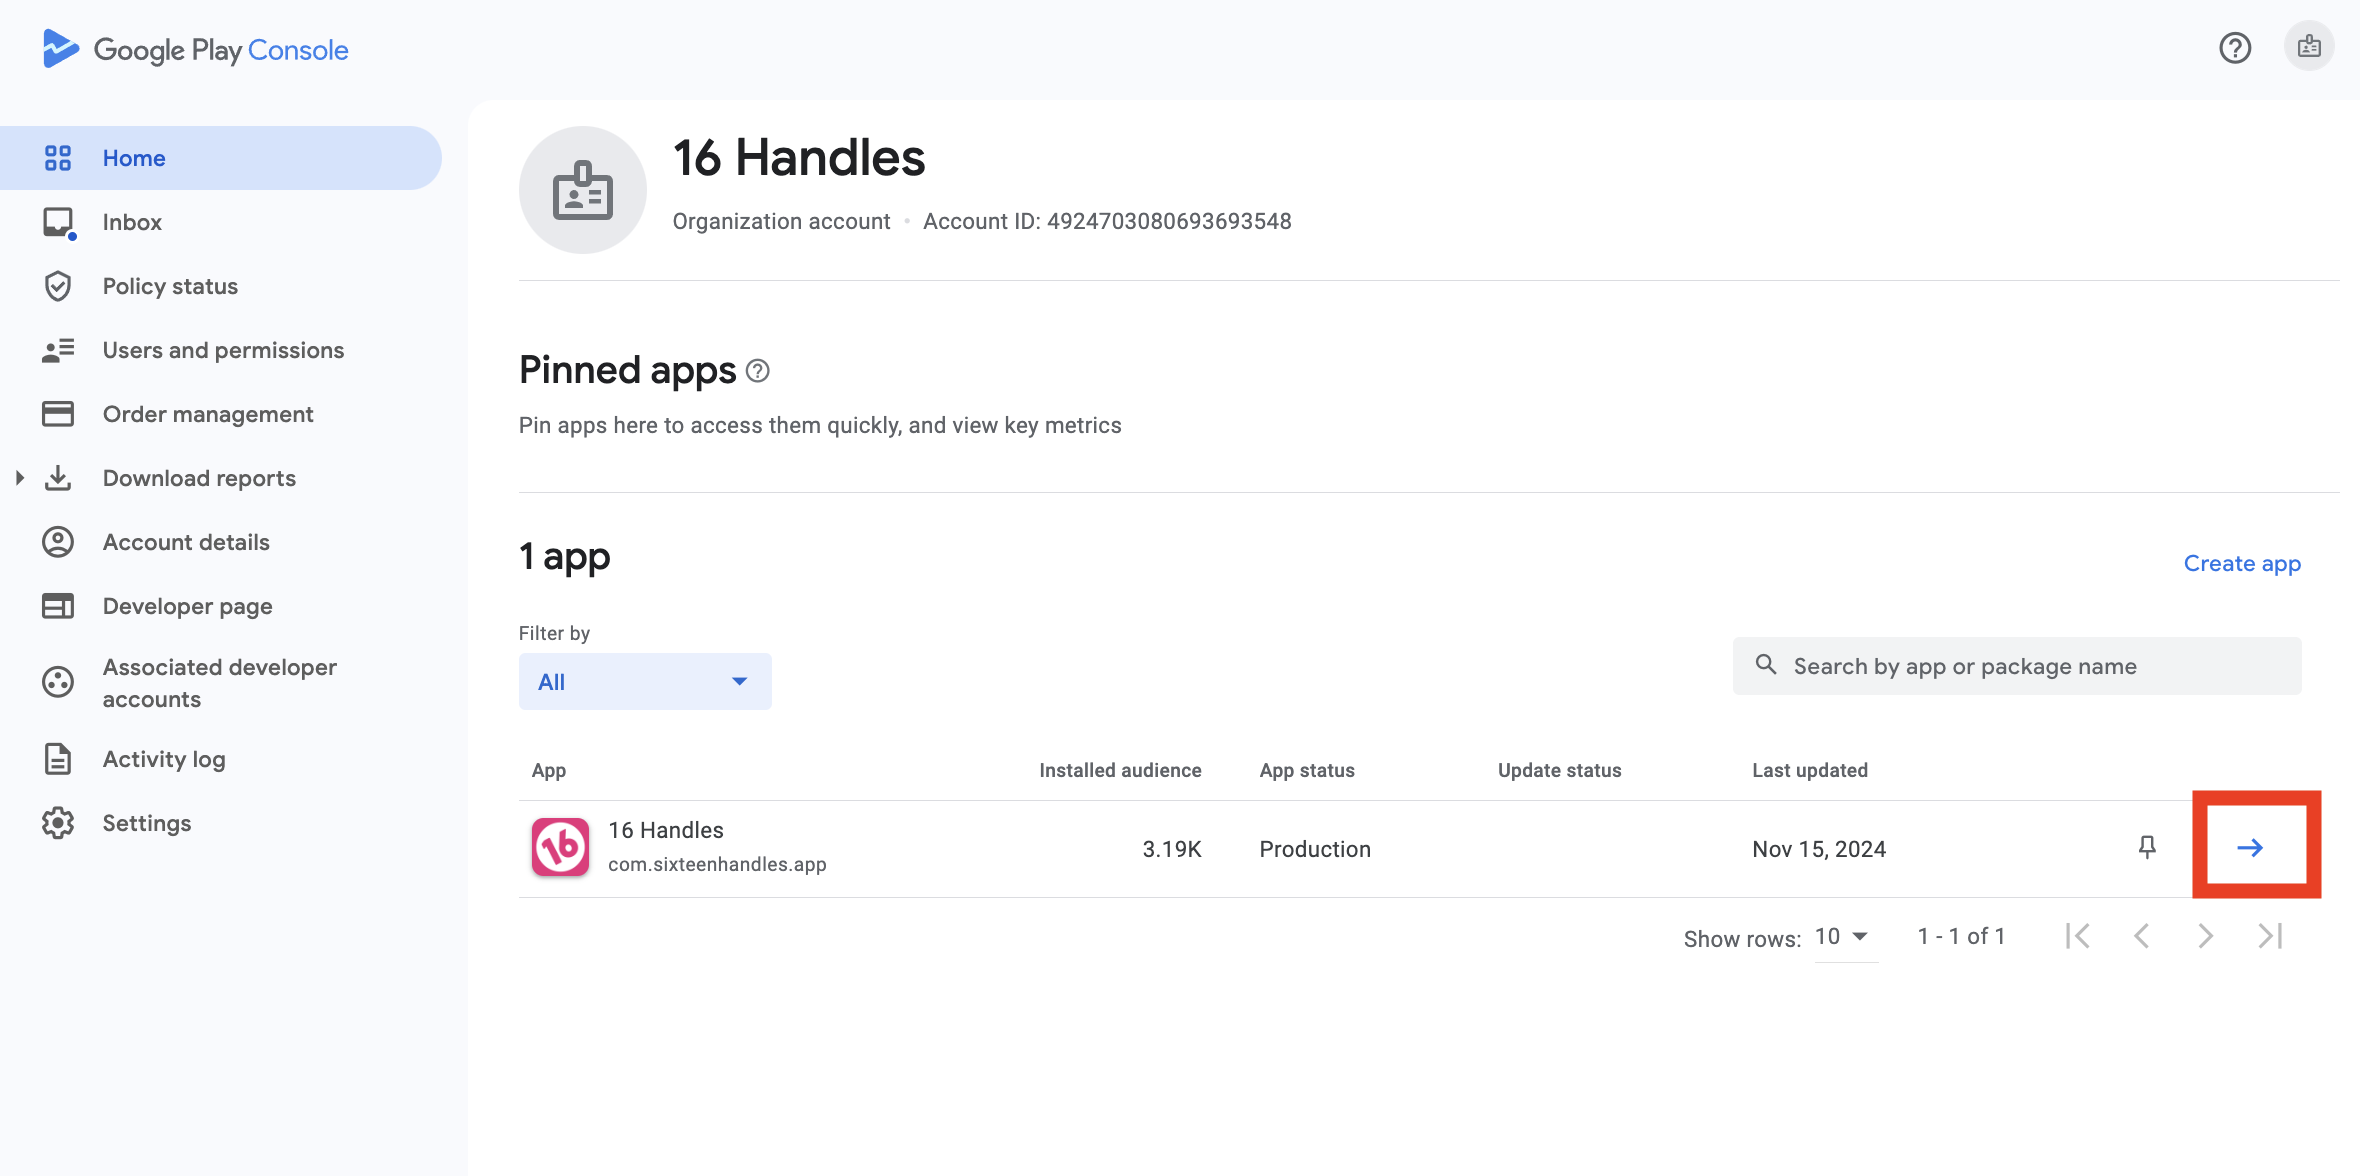The image size is (2360, 1176).
Task: Go to previous page of app list
Action: [x=2141, y=936]
